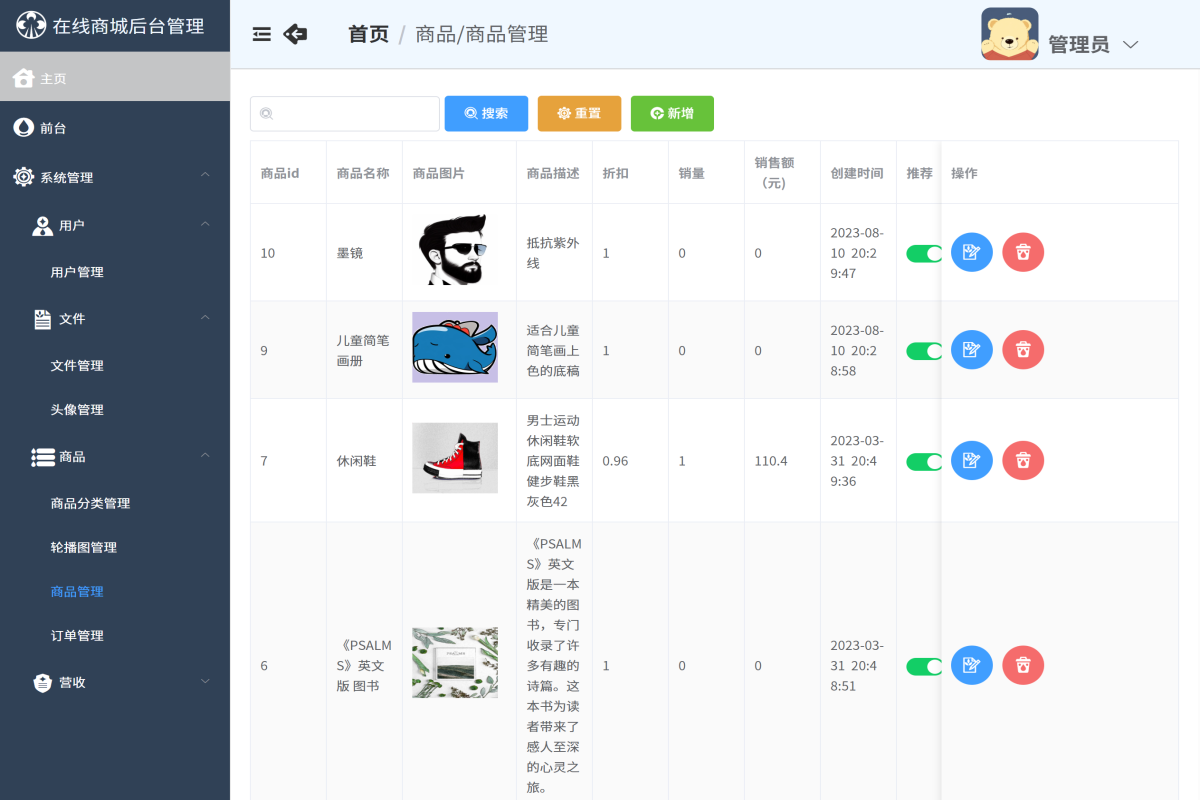The height and width of the screenshot is (800, 1200).
Task: Delete the 《PSALMS》英文版 图书 product
Action: pos(1022,665)
